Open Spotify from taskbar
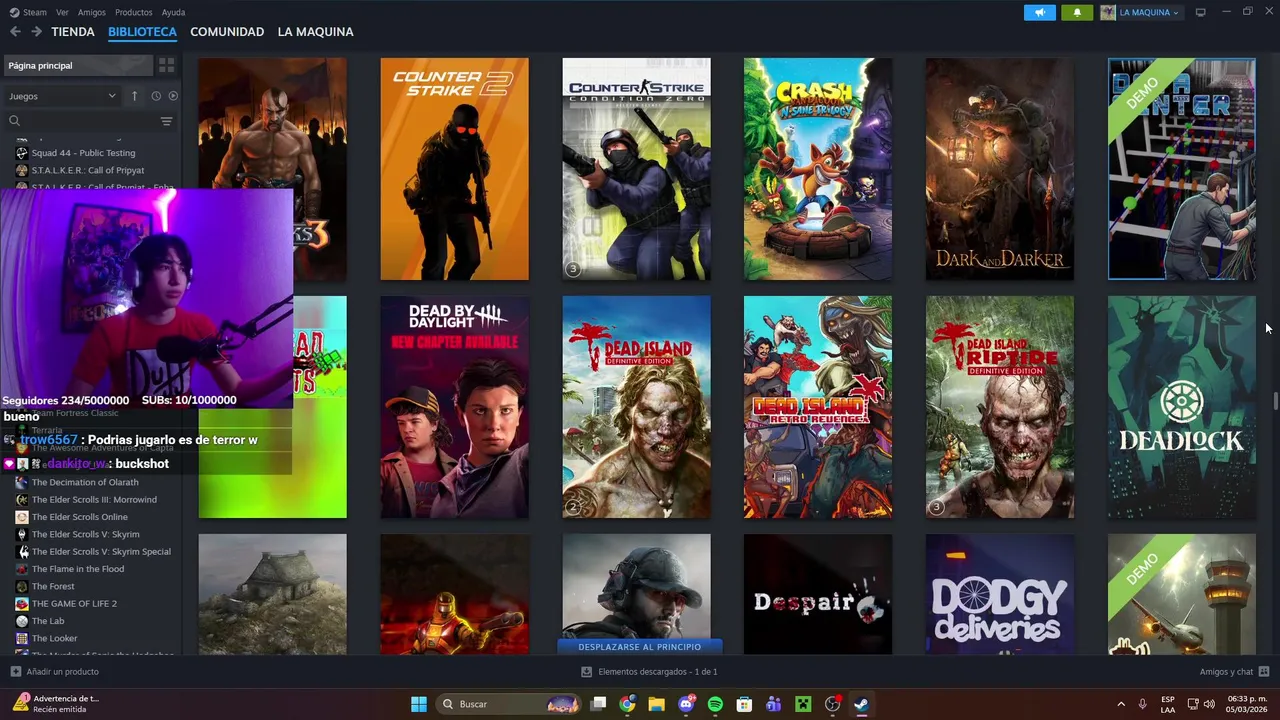Viewport: 1280px width, 720px height. click(x=715, y=704)
